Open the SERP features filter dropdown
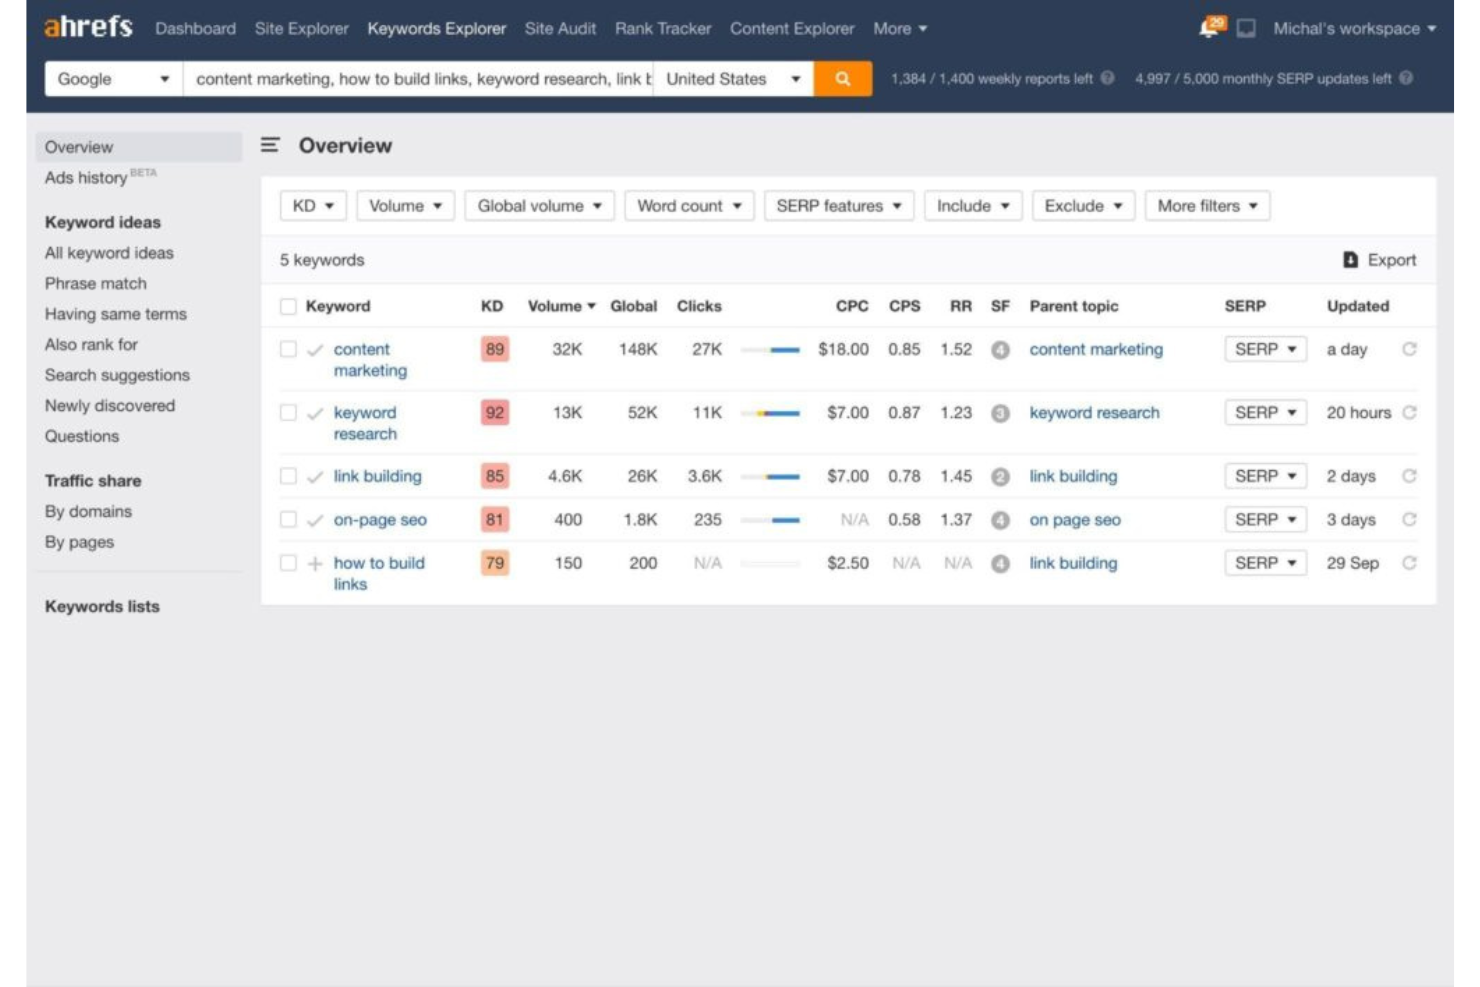 pos(839,206)
